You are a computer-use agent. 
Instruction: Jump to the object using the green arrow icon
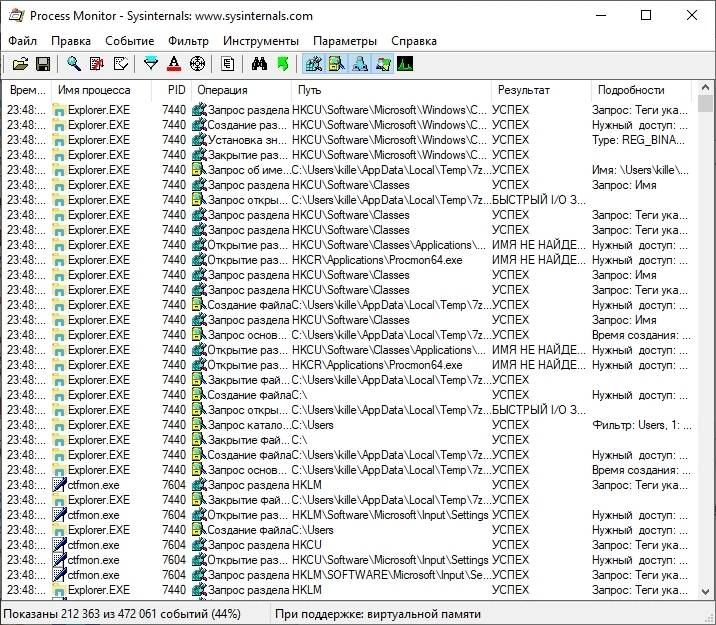click(x=283, y=64)
